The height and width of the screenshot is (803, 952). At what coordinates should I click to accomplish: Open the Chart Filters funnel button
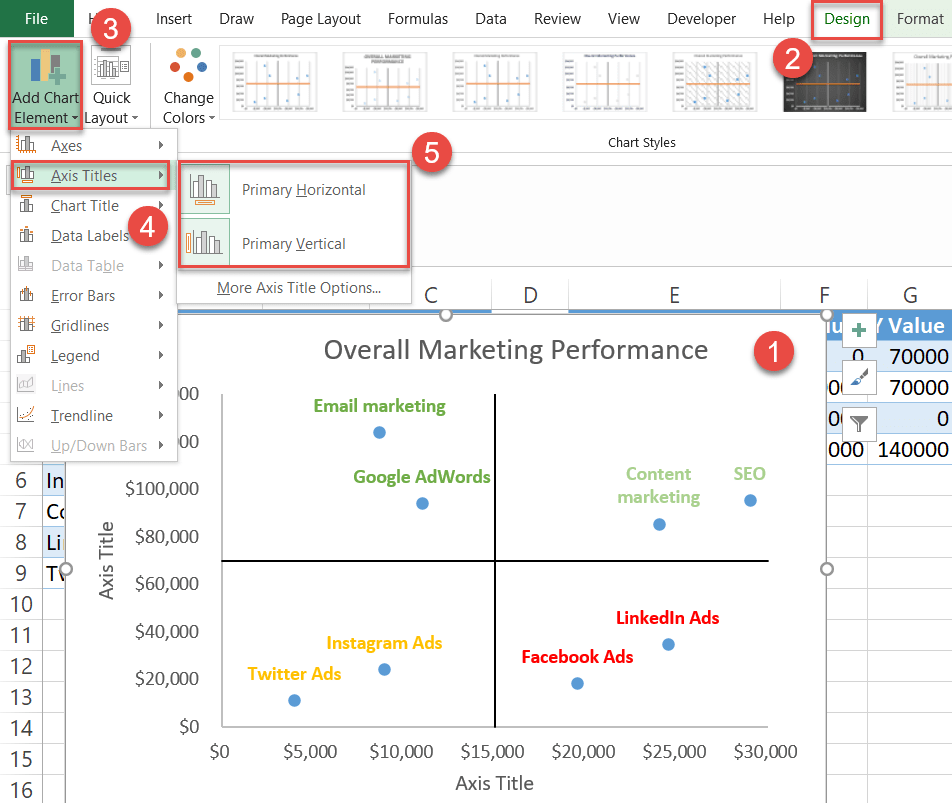(859, 424)
